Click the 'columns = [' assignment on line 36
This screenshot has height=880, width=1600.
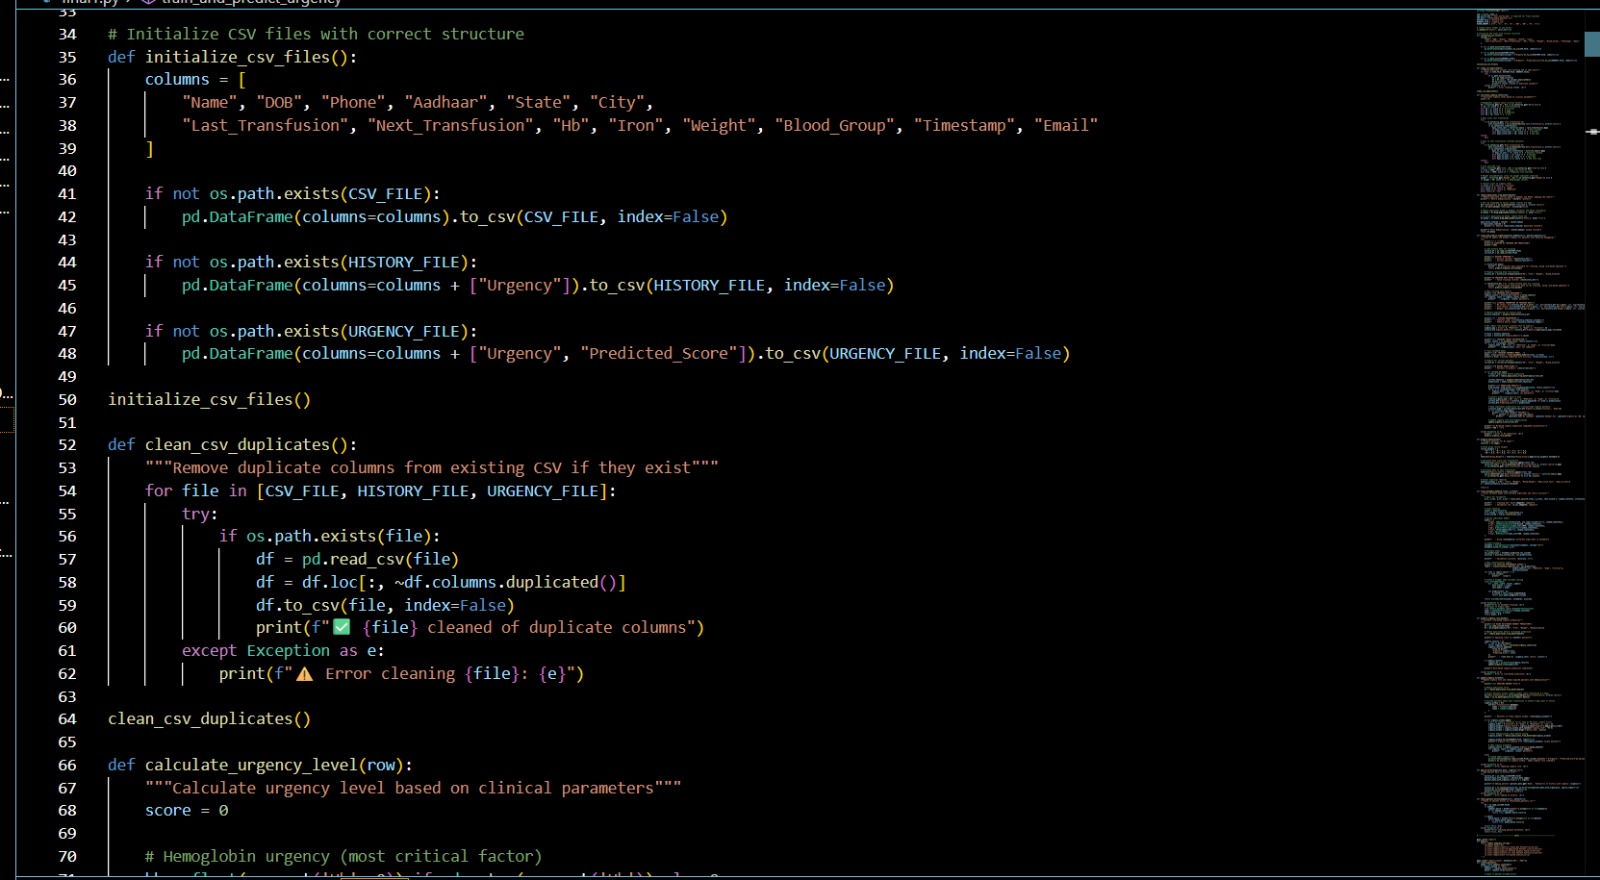tap(195, 80)
